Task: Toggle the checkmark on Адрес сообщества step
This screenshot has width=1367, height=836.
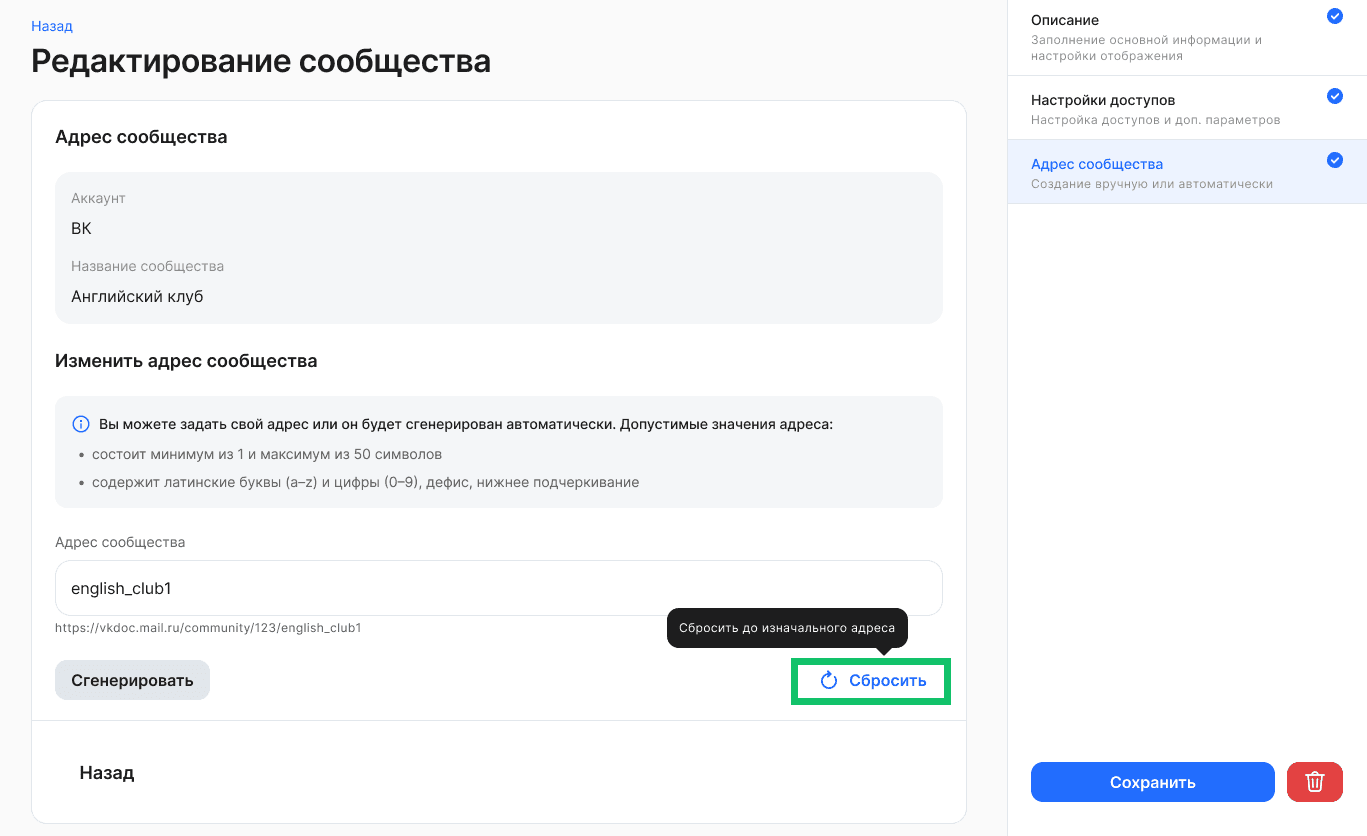Action: click(1334, 159)
